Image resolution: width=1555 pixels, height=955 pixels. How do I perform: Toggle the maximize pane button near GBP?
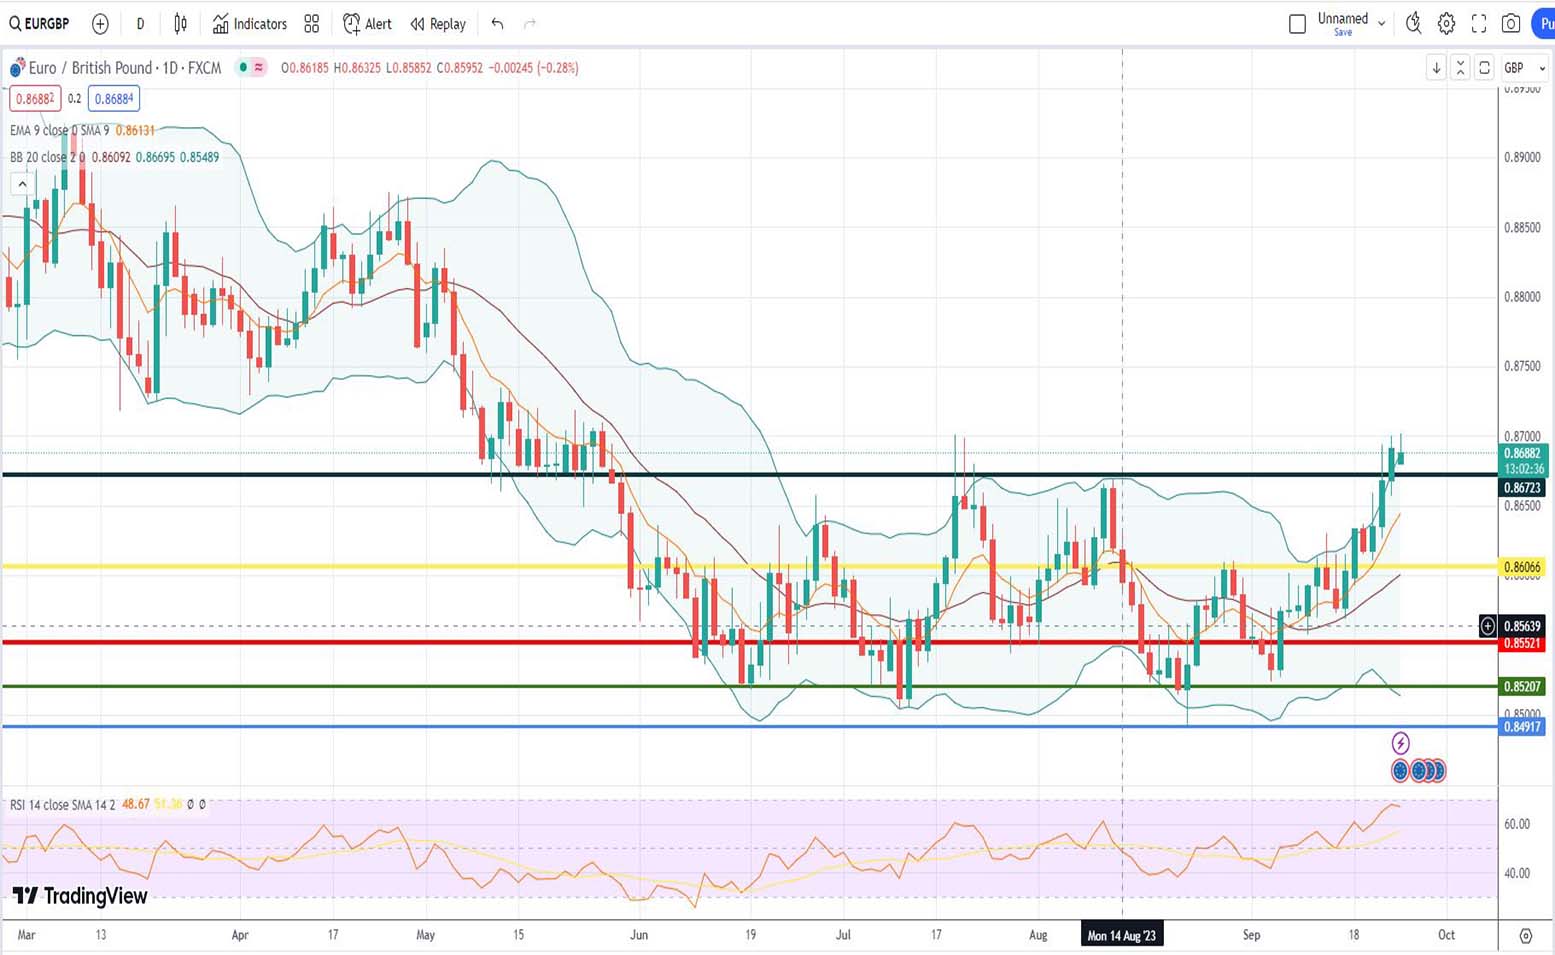pos(1484,68)
